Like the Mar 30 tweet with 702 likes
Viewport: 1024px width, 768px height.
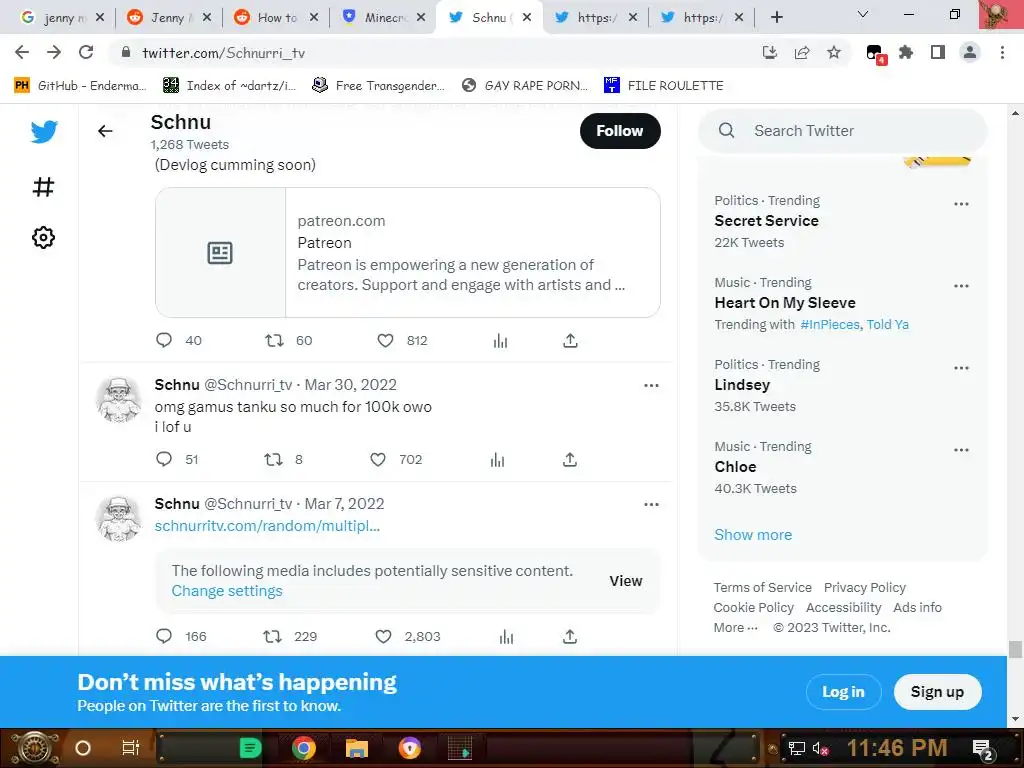click(x=378, y=459)
